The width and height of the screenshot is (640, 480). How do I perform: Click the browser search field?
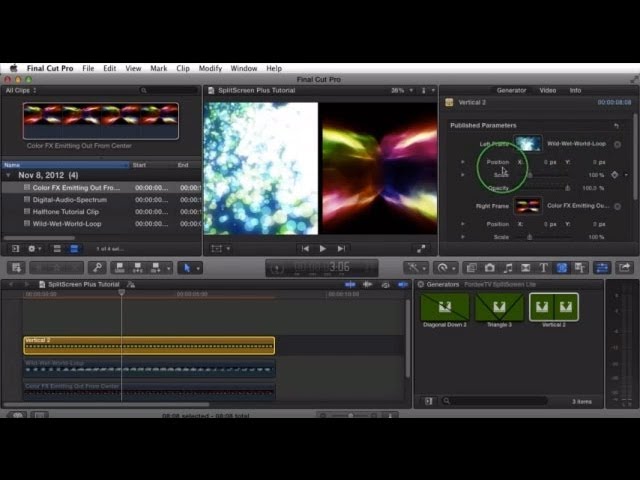(x=169, y=90)
